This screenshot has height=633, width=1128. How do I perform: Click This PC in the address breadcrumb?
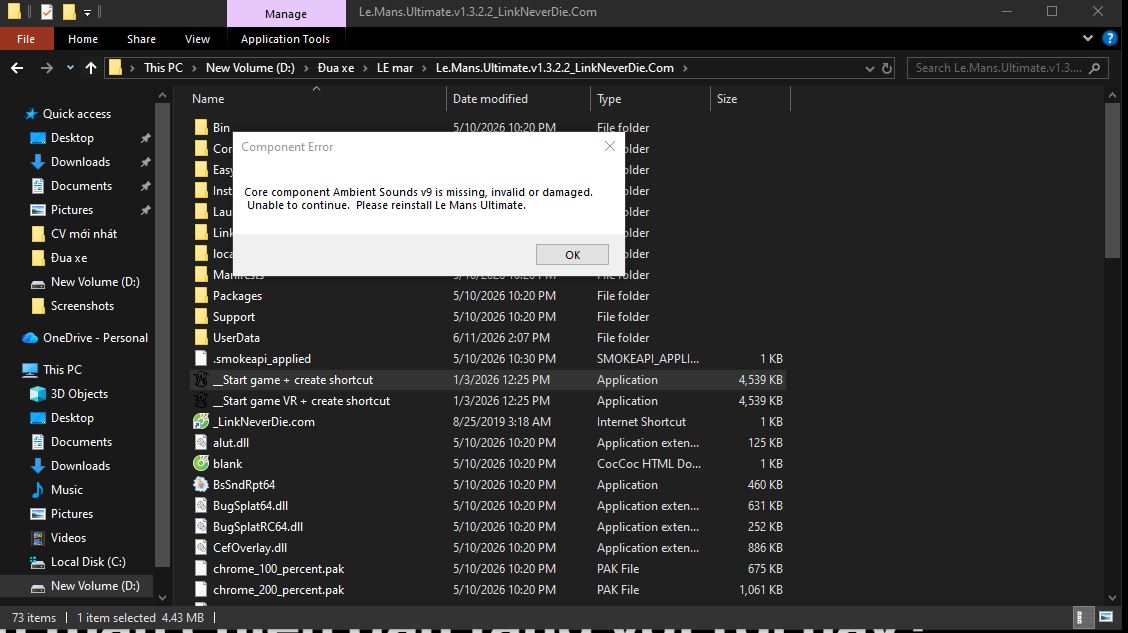click(163, 68)
